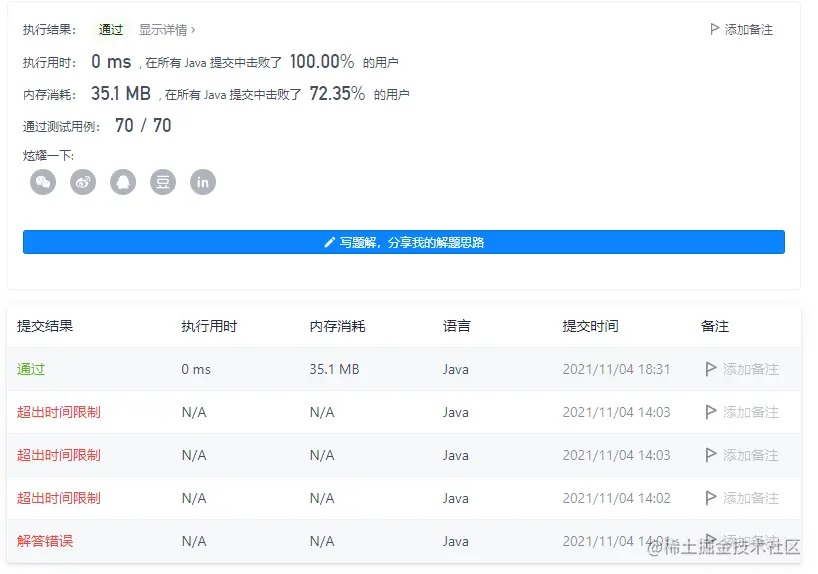Click the 2021/11/04 18:31 timestamp
Image resolution: width=818 pixels, height=574 pixels.
[x=616, y=369]
